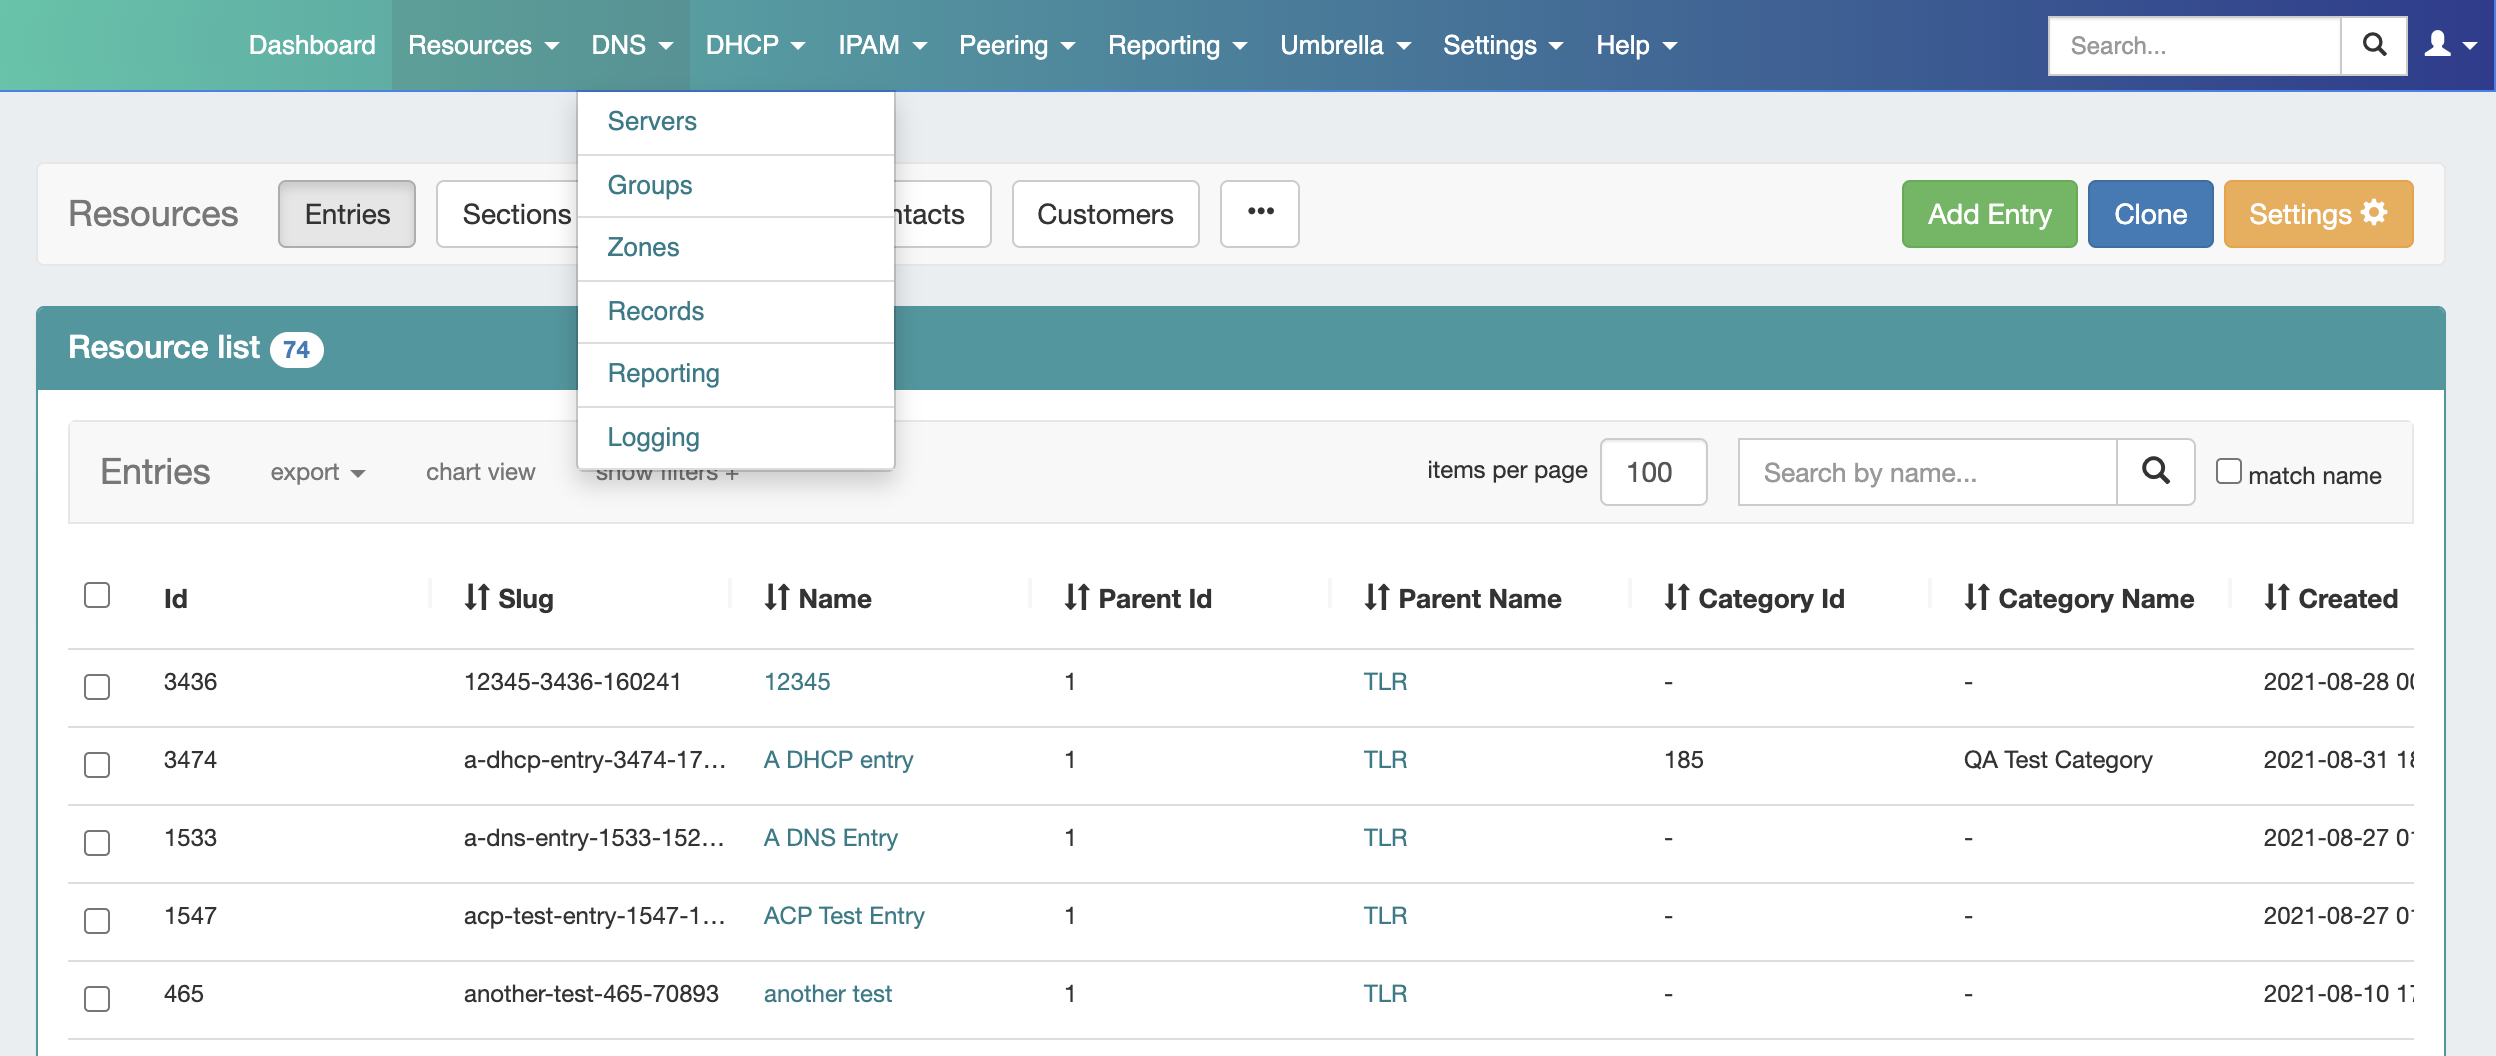Sort table by Parent Id arrows
The image size is (2496, 1056).
(x=1077, y=598)
